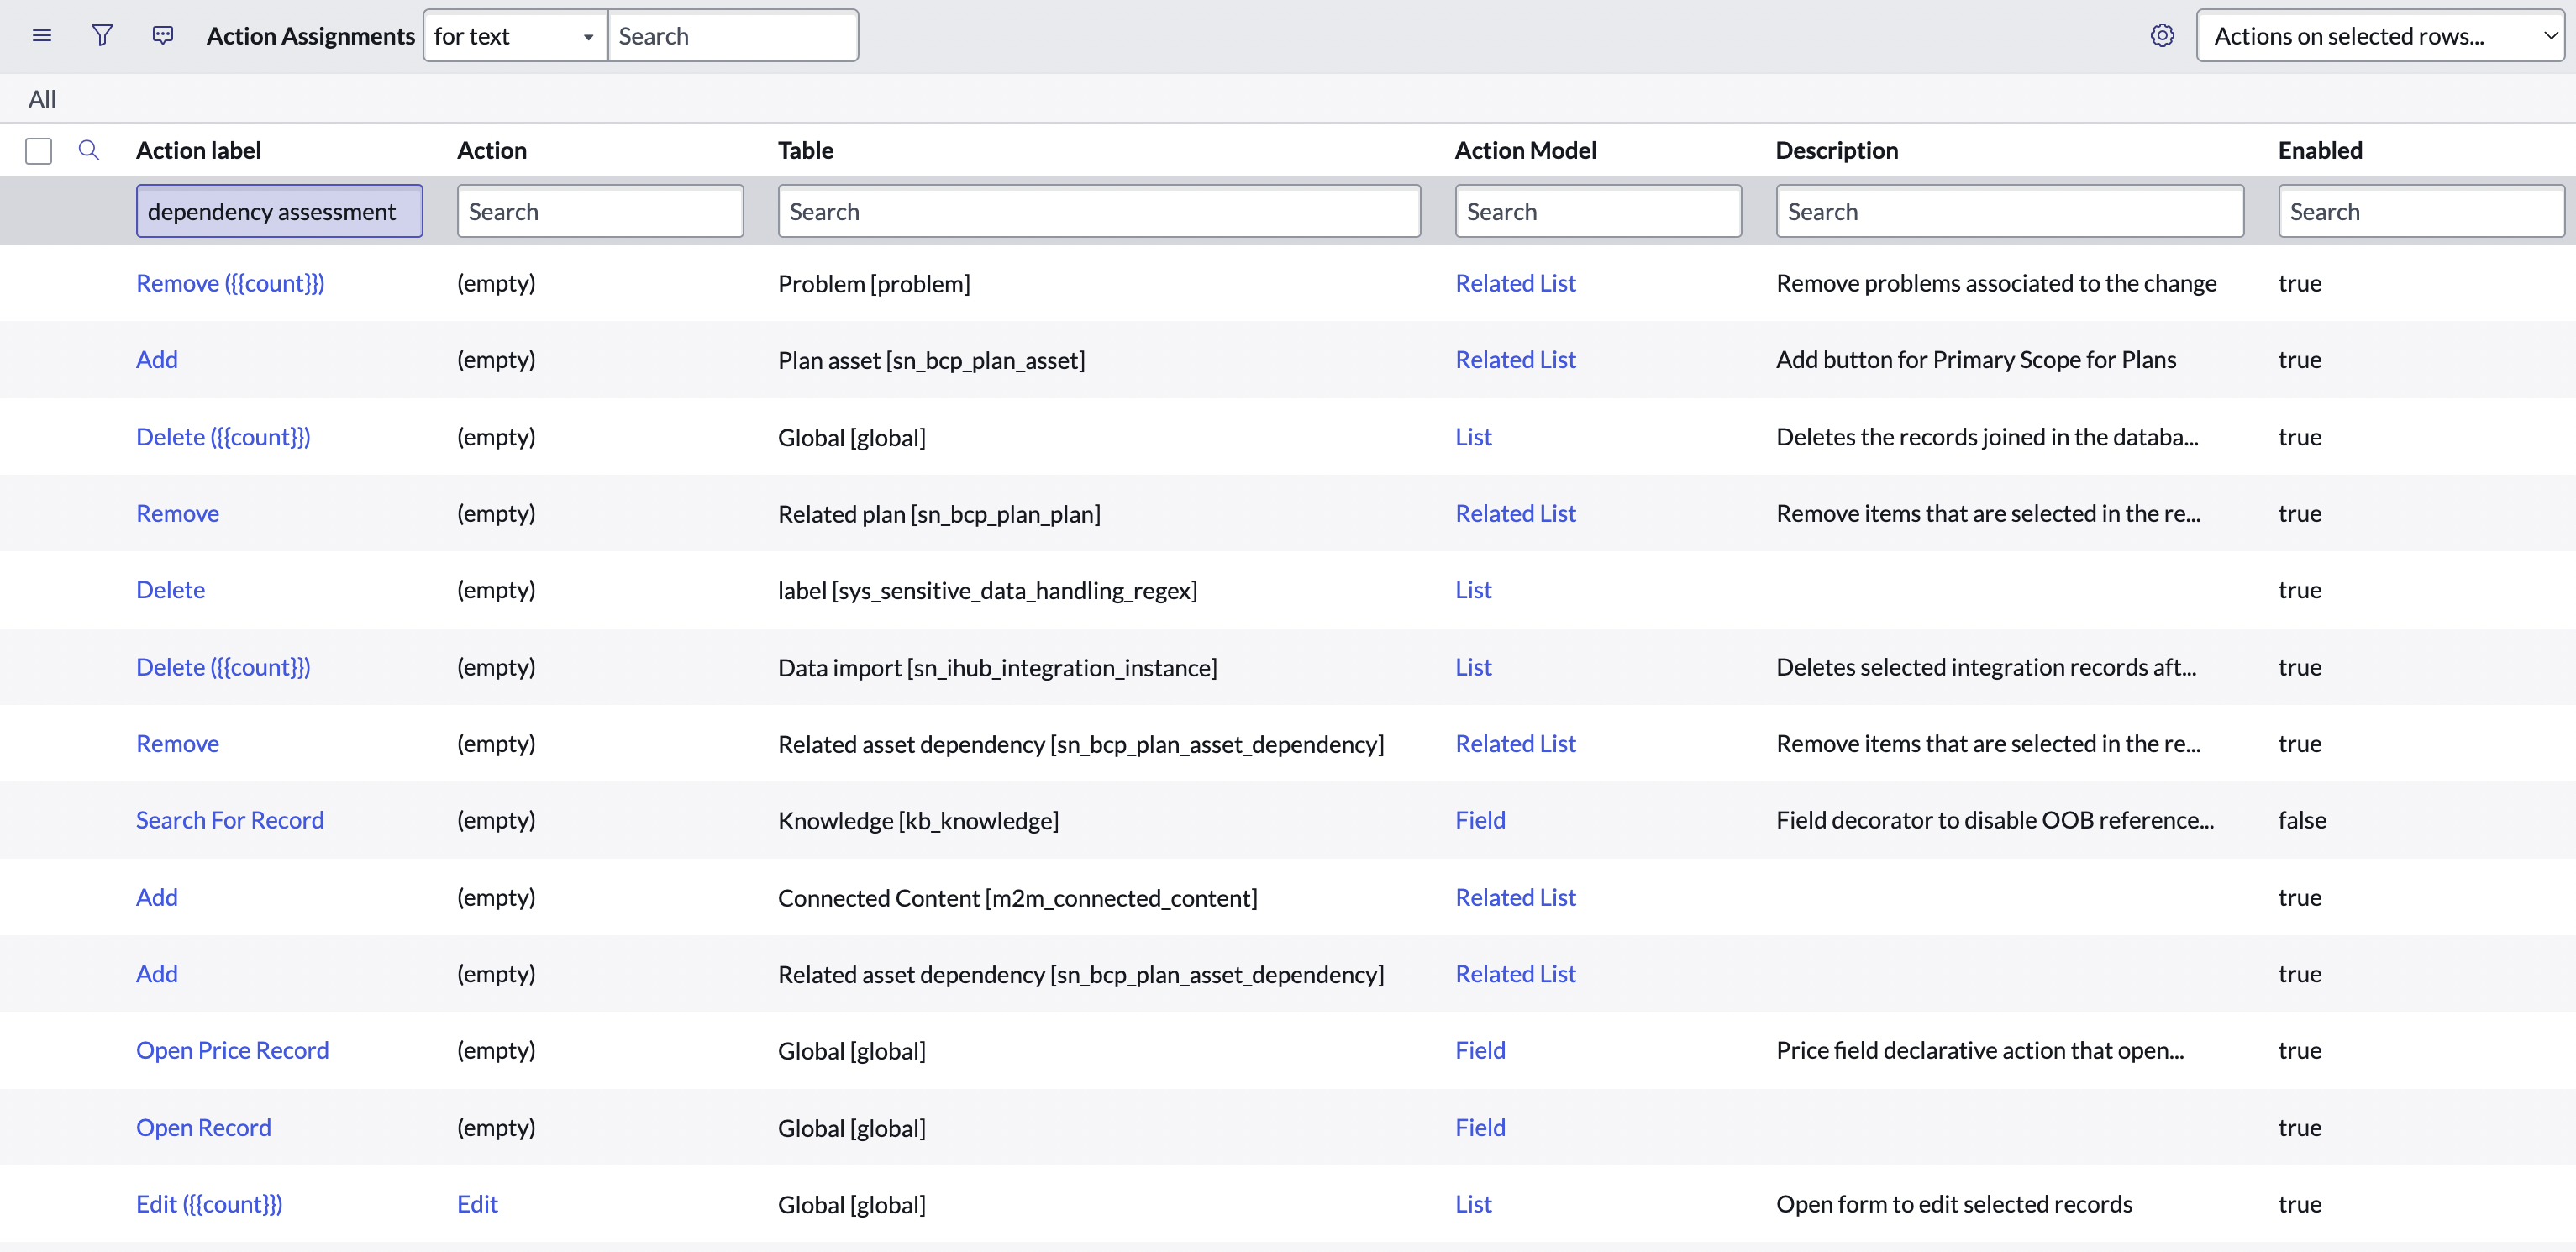Expand 'Actions on selected rows' dropdown
Image resolution: width=2576 pixels, height=1252 pixels.
(2380, 36)
